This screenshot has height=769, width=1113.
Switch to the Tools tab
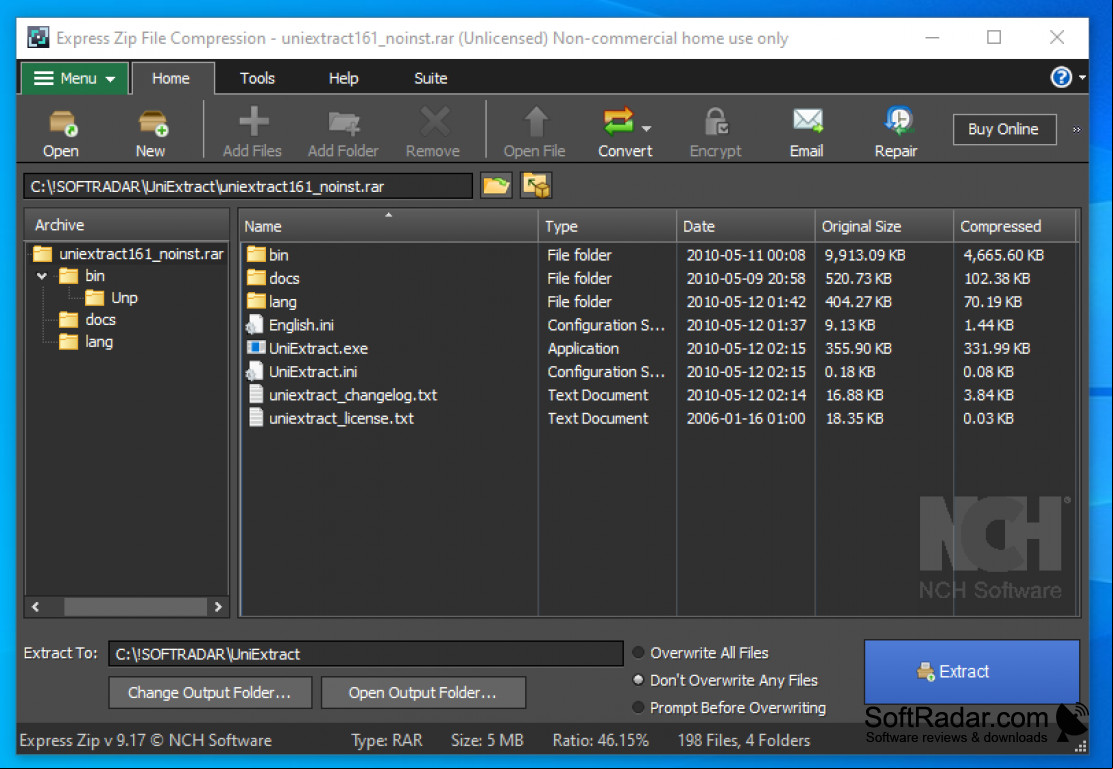click(257, 78)
